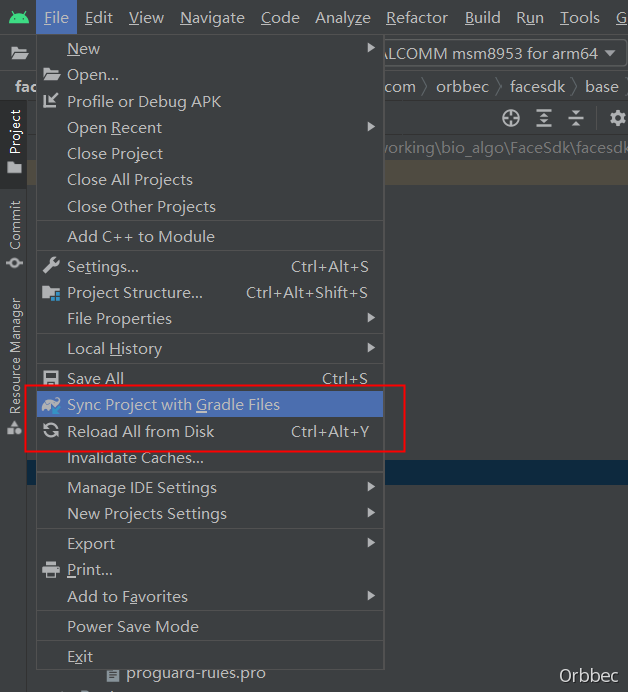628x692 pixels.
Task: Open the Analyze menu
Action: [343, 18]
